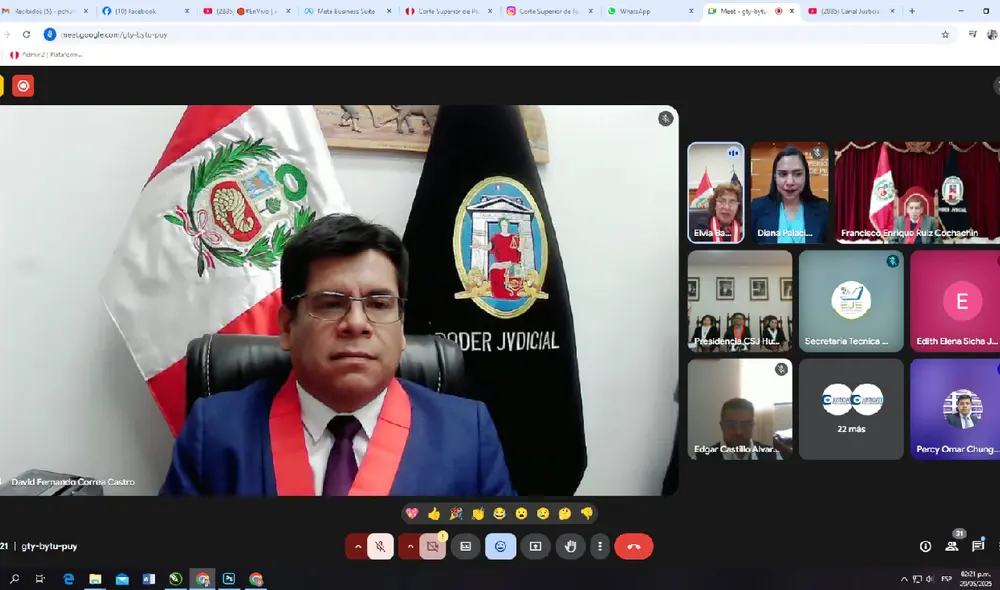
Task: Expand audio settings arrow beside microphone
Action: 357,546
